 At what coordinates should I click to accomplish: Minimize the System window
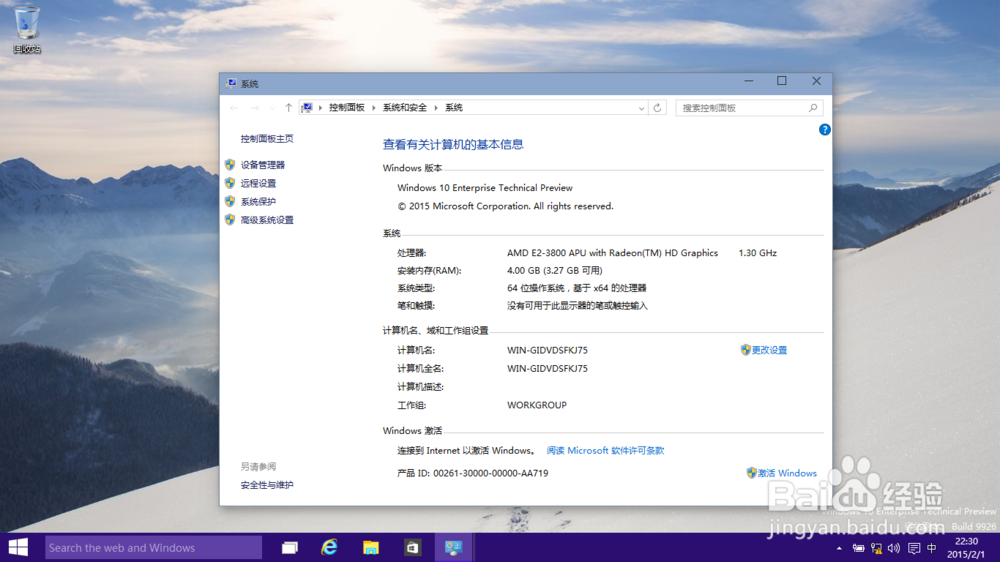coord(749,81)
